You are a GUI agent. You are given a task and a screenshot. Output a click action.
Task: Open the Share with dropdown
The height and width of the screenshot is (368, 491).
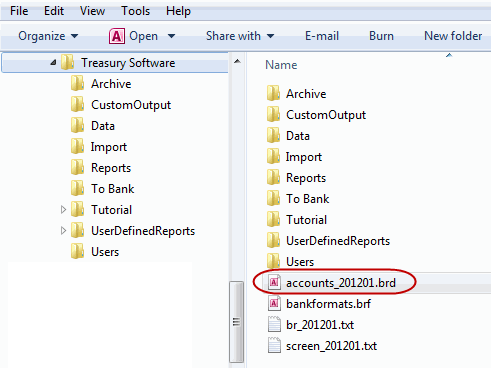tap(240, 36)
